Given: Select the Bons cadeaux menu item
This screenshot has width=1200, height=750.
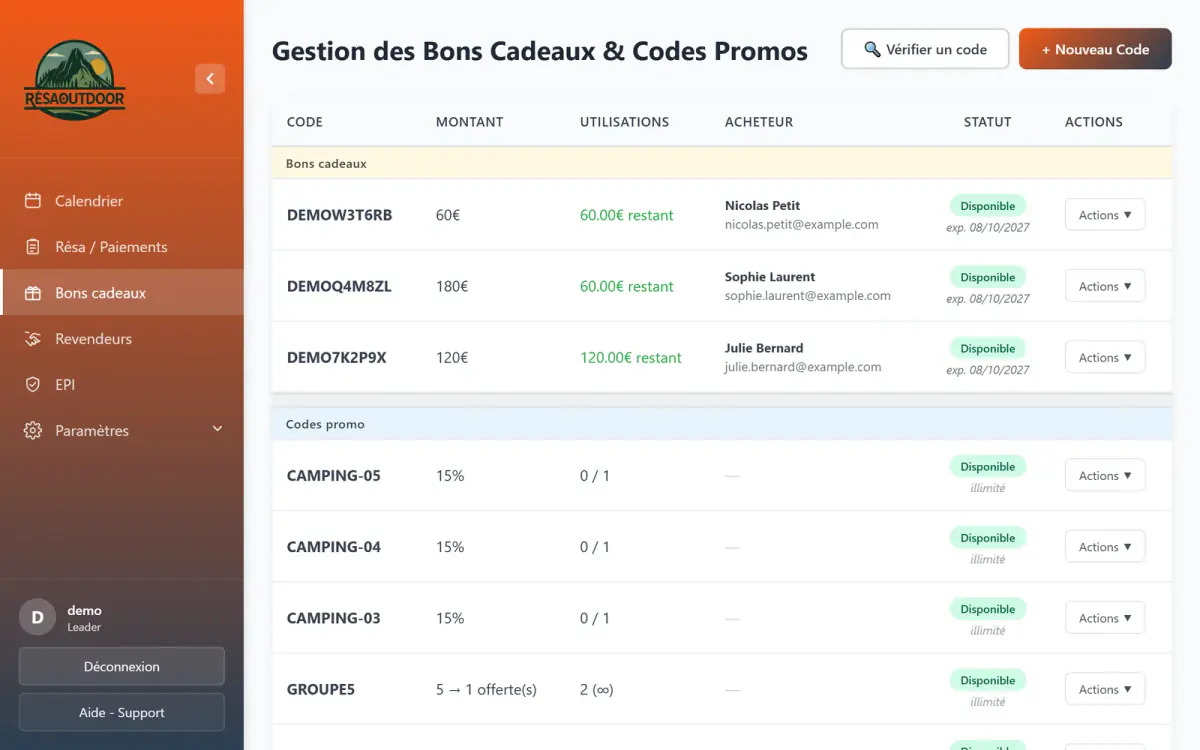Looking at the screenshot, I should pyautogui.click(x=122, y=293).
